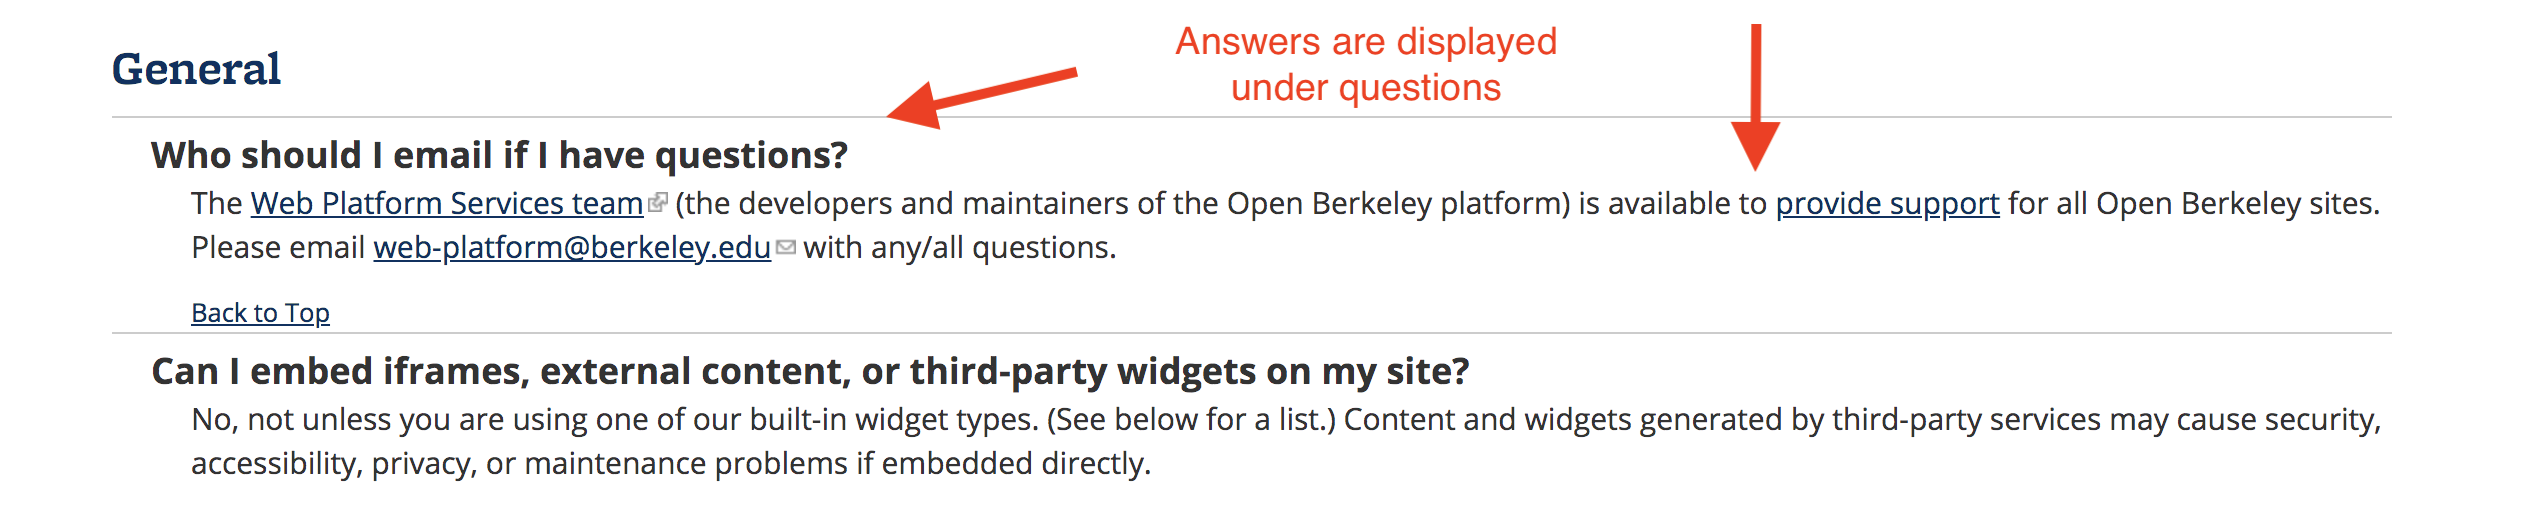Click the 'accessibility, privacy, or maintenance problems' text
The width and height of the screenshot is (2526, 508).
click(519, 463)
